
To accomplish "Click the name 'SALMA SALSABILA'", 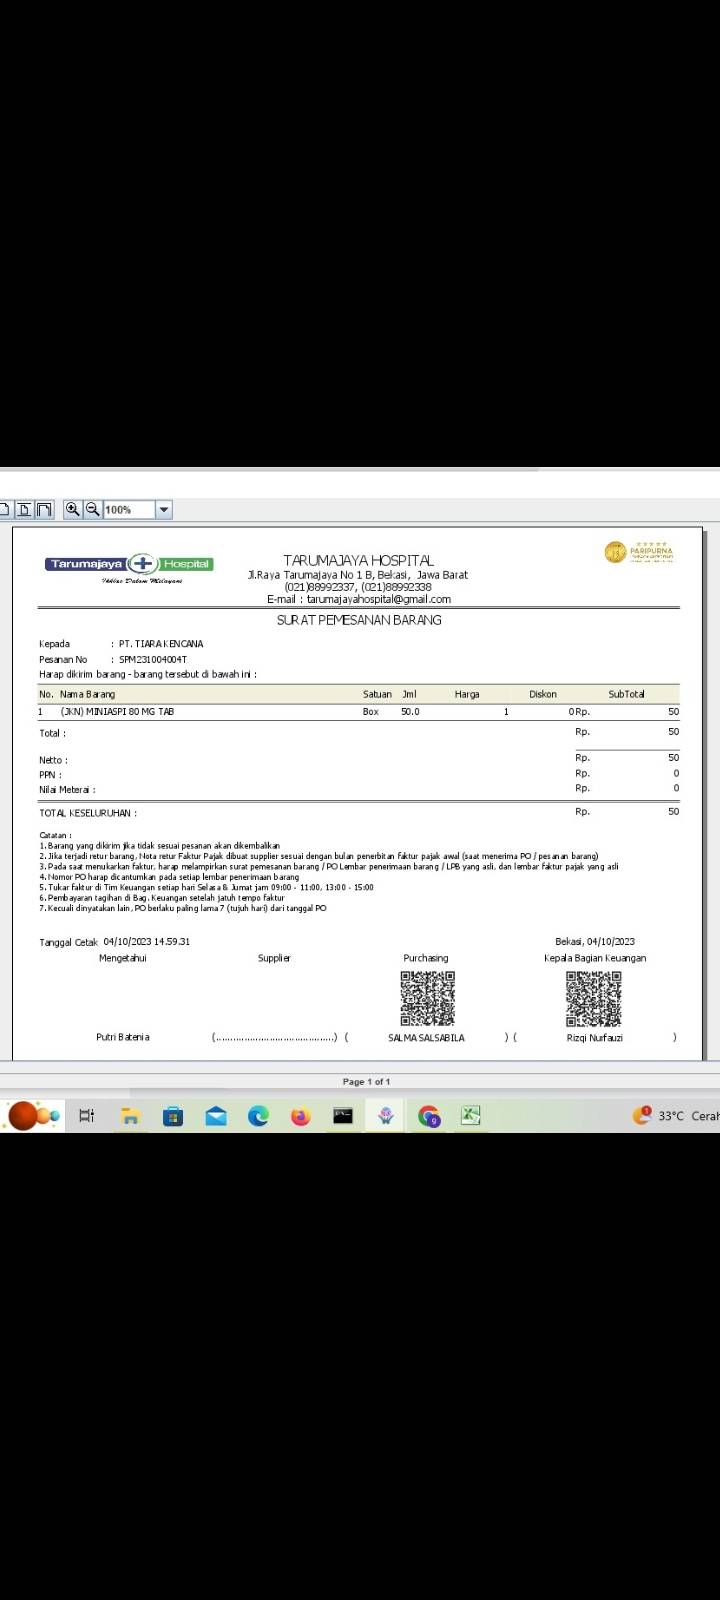I will click(426, 1038).
